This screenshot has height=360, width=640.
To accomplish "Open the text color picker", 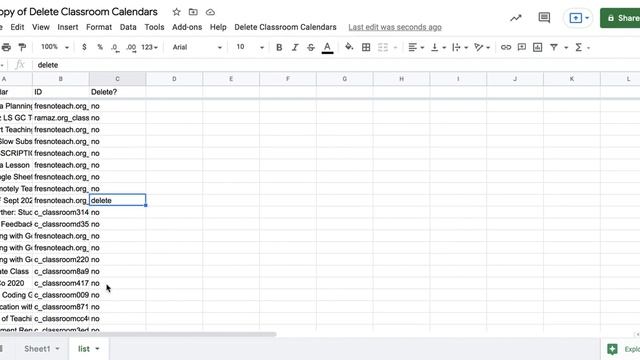I will tap(327, 47).
